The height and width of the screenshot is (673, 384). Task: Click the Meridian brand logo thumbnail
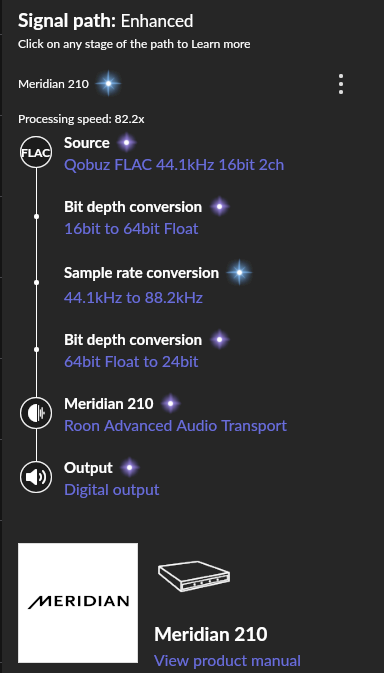pos(78,603)
